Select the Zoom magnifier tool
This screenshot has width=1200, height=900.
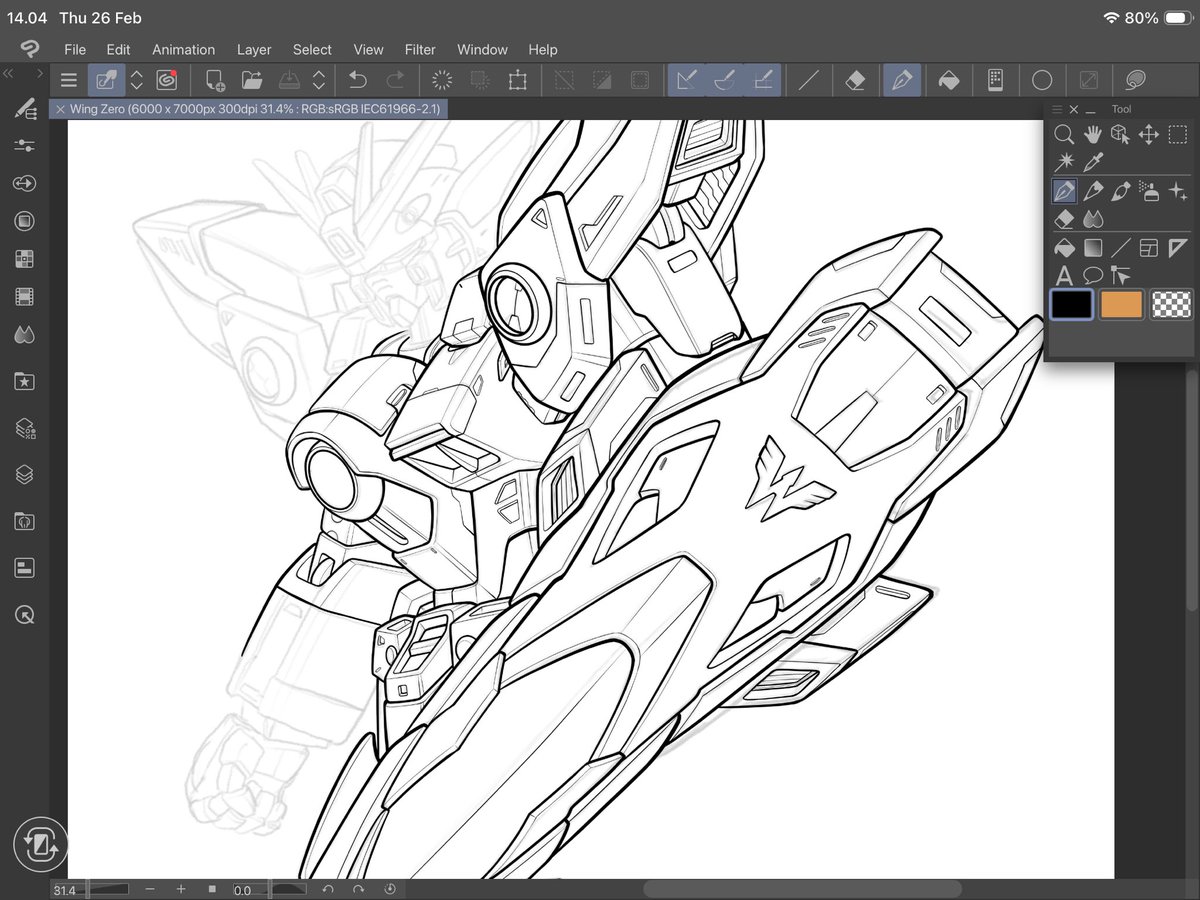(1064, 134)
